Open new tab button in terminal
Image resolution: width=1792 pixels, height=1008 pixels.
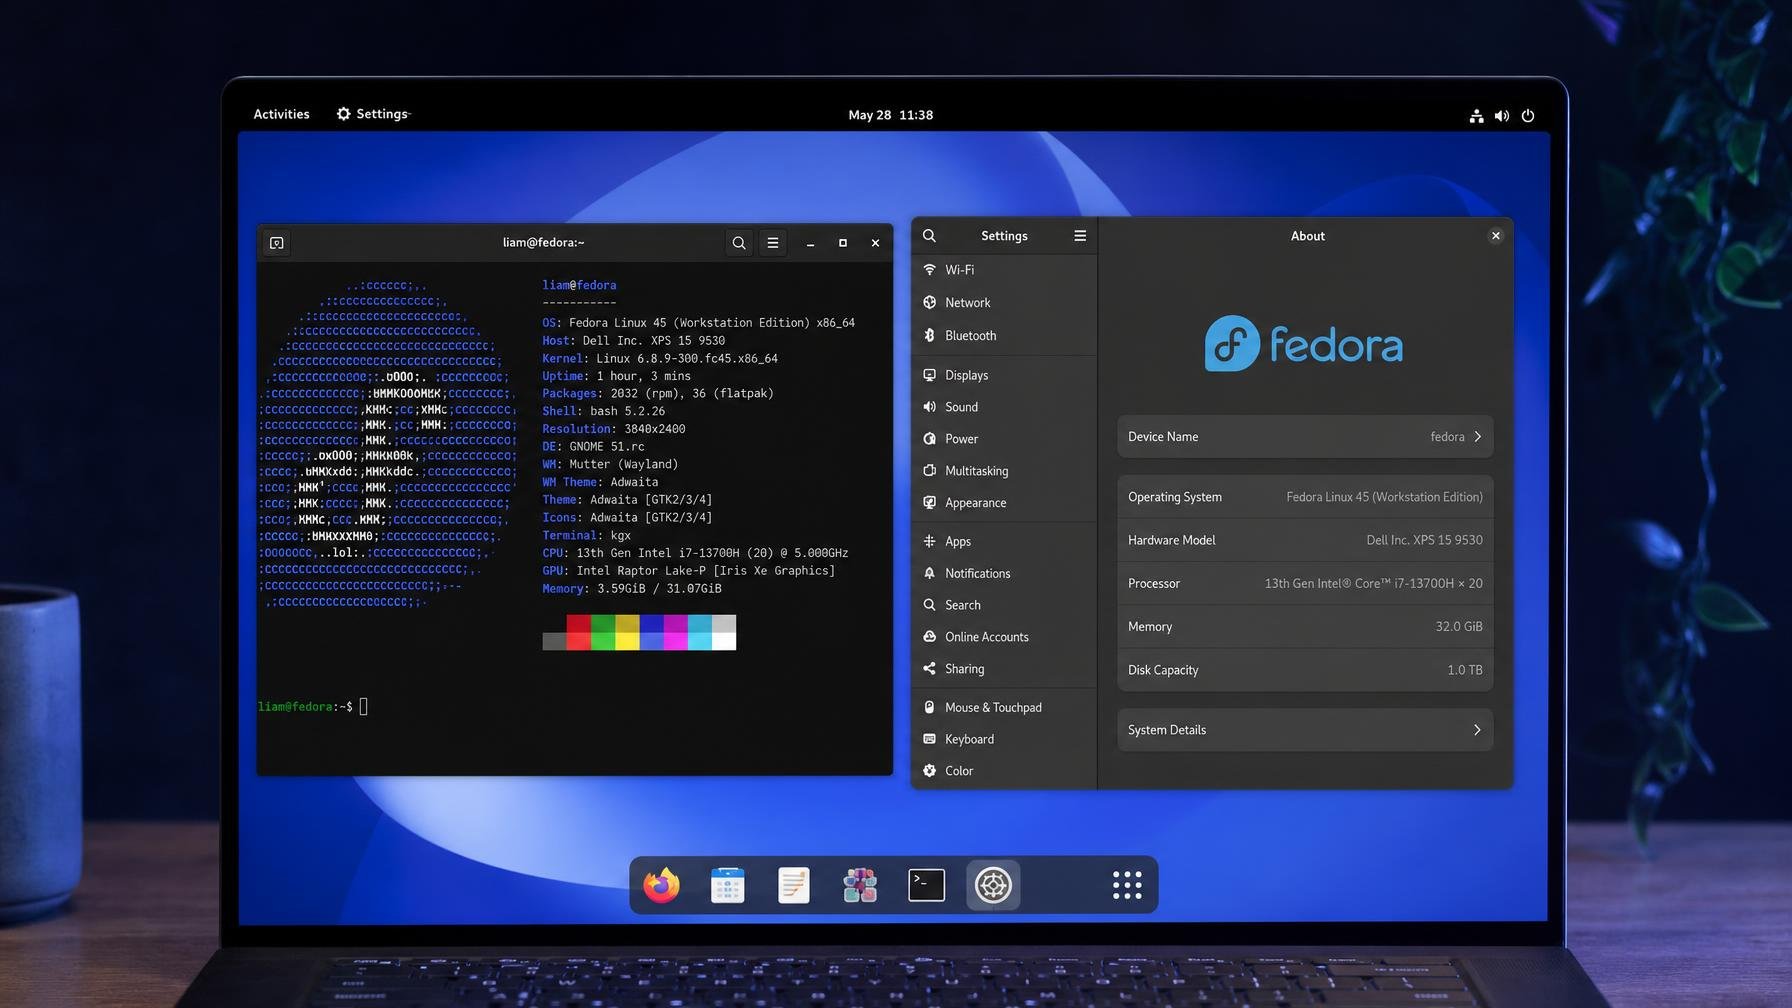[277, 243]
